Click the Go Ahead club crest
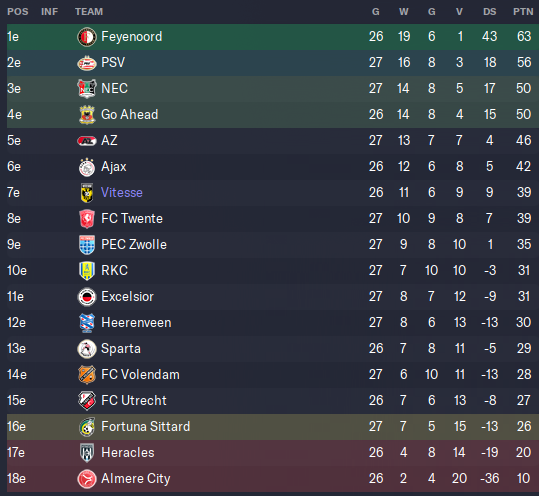The image size is (539, 496). pyautogui.click(x=87, y=115)
